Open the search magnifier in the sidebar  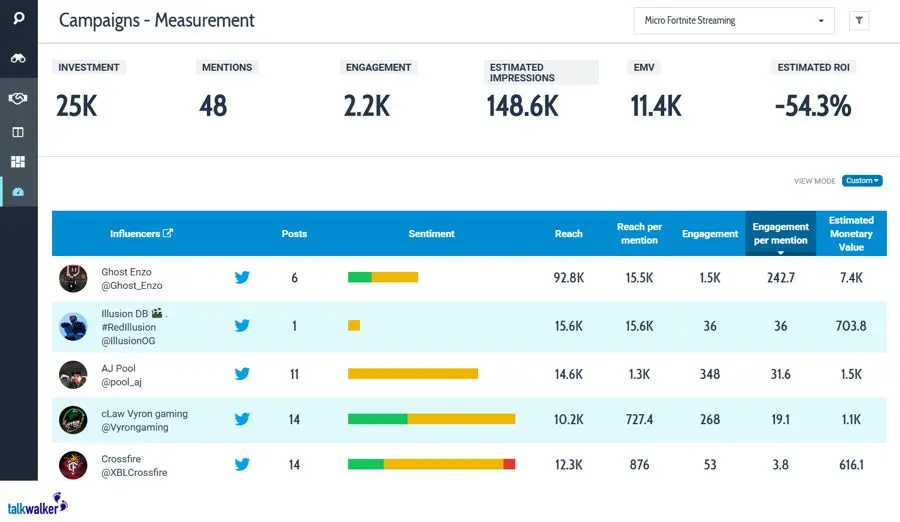18,20
